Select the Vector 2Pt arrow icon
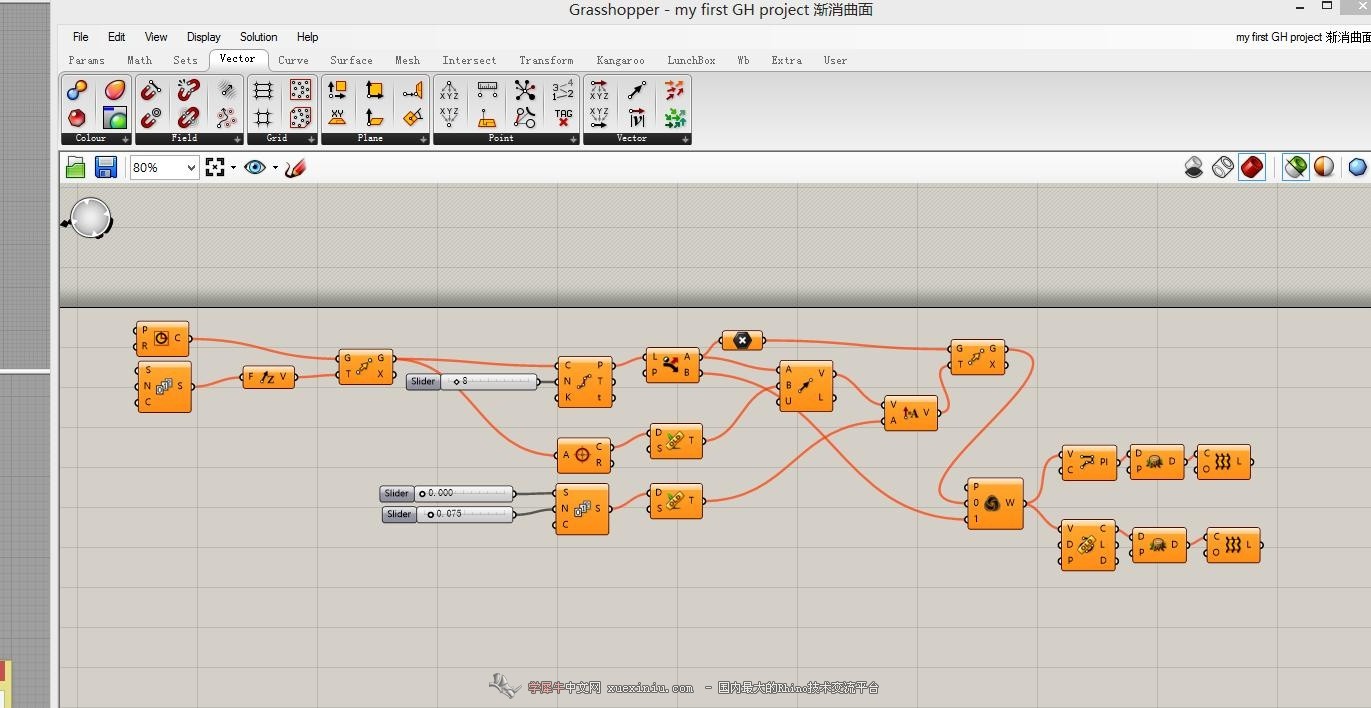 click(x=637, y=91)
